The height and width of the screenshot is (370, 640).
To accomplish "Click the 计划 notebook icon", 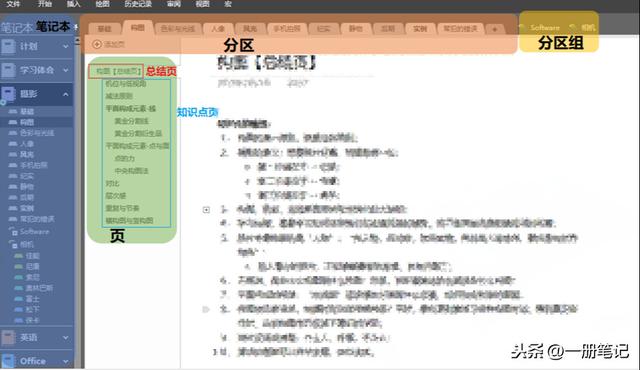I will (8, 47).
